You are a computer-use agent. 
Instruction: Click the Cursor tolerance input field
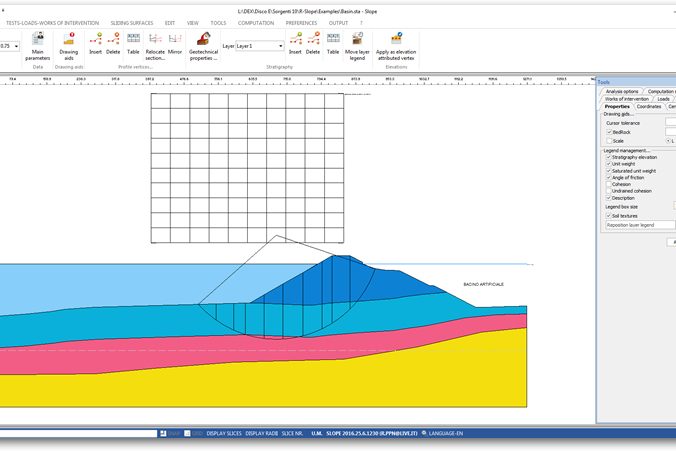(x=670, y=123)
